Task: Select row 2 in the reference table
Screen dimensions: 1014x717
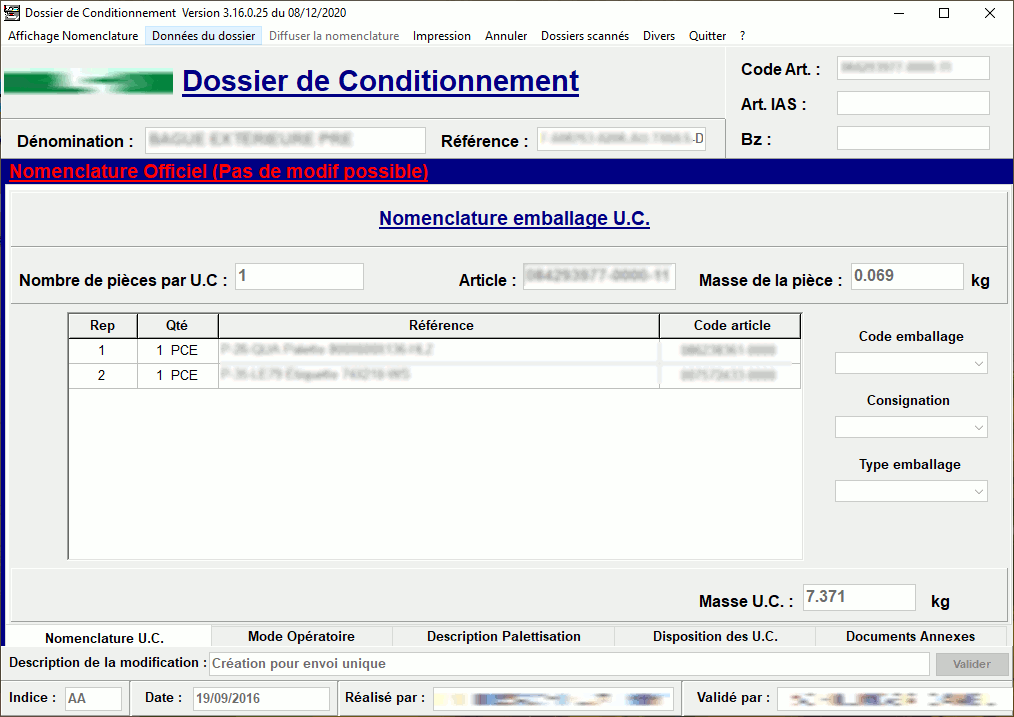Action: [x=435, y=375]
